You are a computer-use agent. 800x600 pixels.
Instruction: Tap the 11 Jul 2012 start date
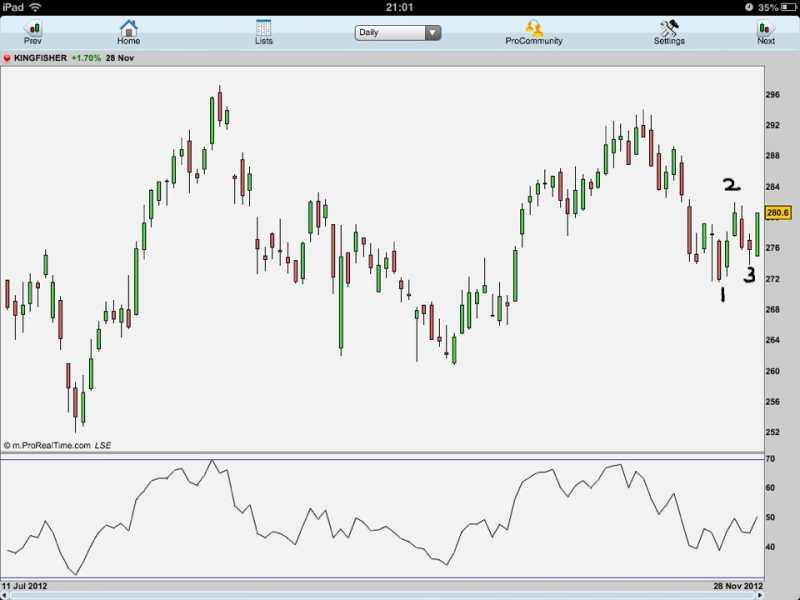[25, 585]
